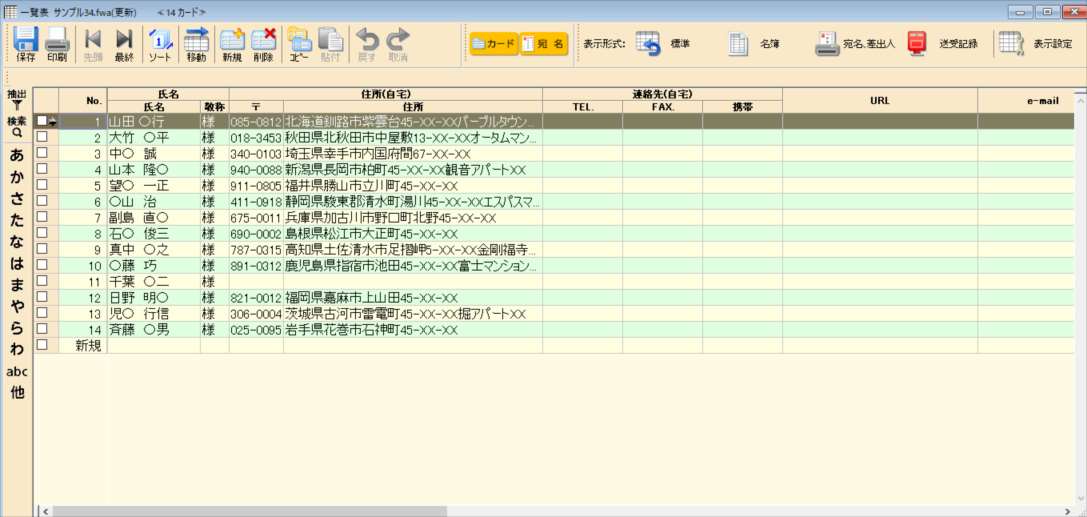1087x517 pixels.
Task: Tick the checkbox for row 7 副島
Action: 42,217
